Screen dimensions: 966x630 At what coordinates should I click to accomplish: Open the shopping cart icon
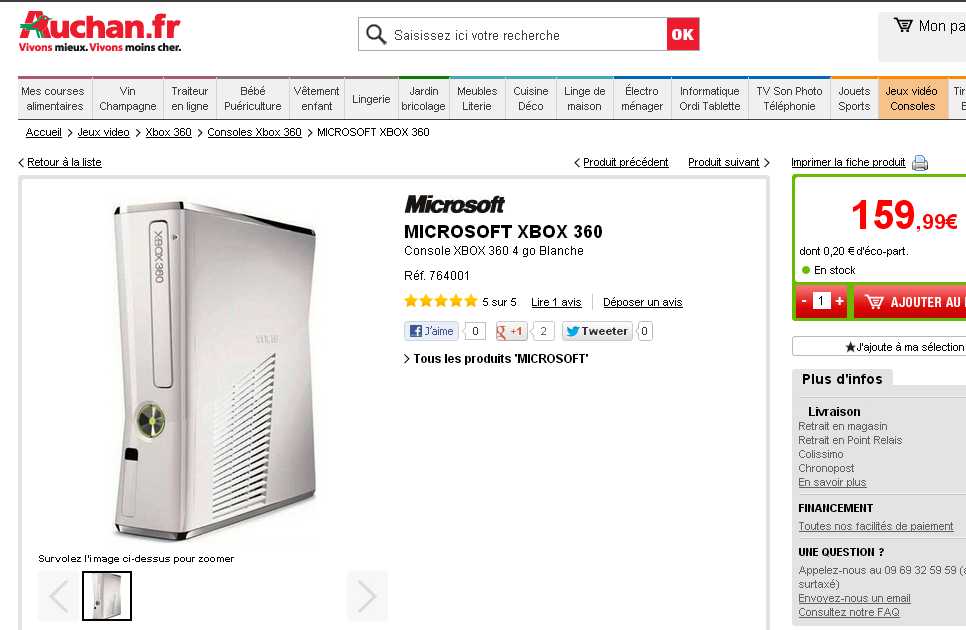point(903,25)
